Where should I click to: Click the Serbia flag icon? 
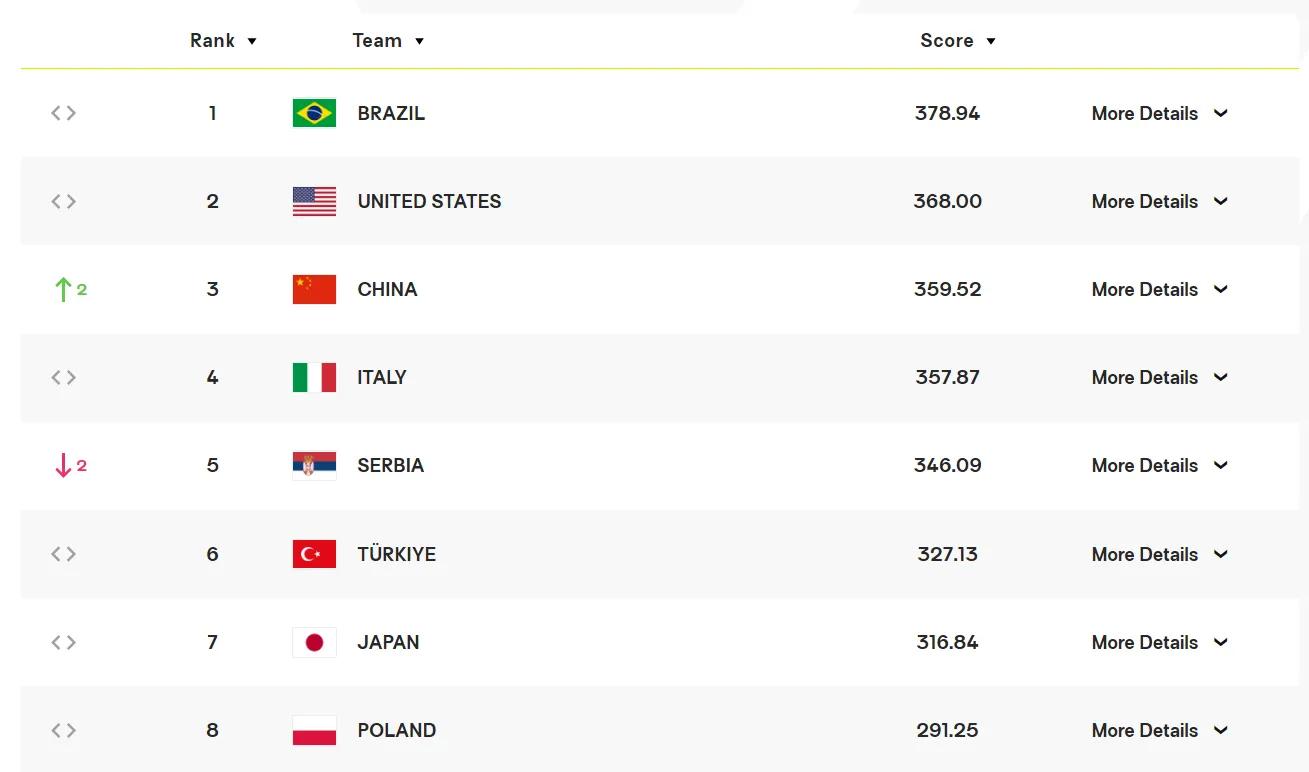(x=314, y=465)
